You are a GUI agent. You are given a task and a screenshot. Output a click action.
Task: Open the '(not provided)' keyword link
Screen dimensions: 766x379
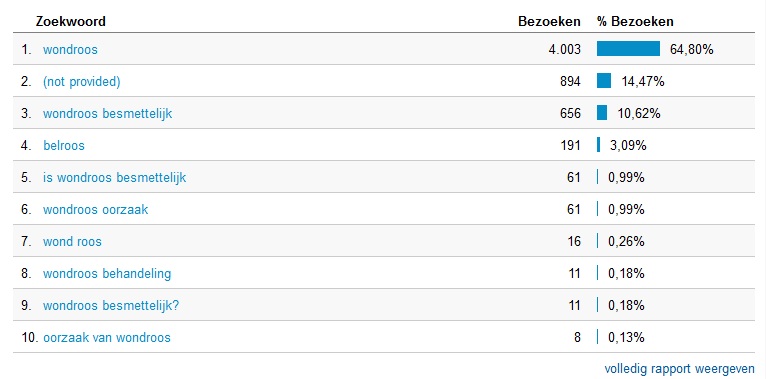(82, 82)
